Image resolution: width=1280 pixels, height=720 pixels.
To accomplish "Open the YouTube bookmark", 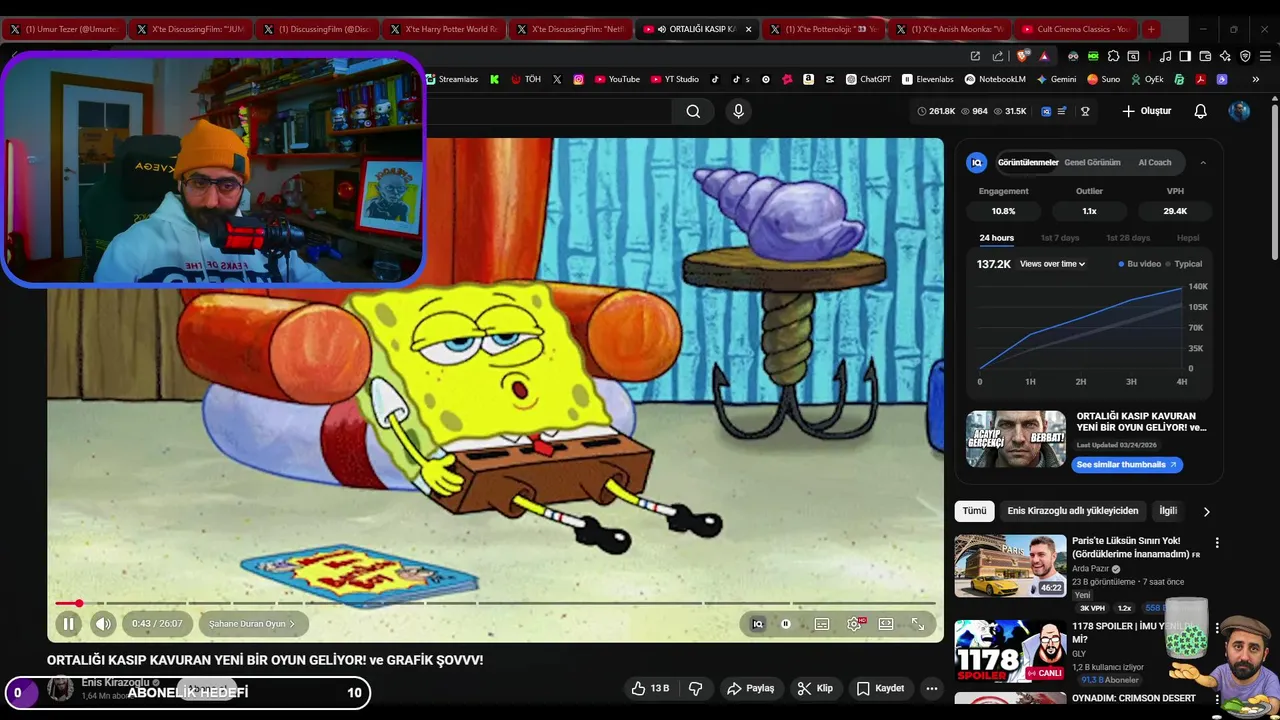I will tap(617, 79).
